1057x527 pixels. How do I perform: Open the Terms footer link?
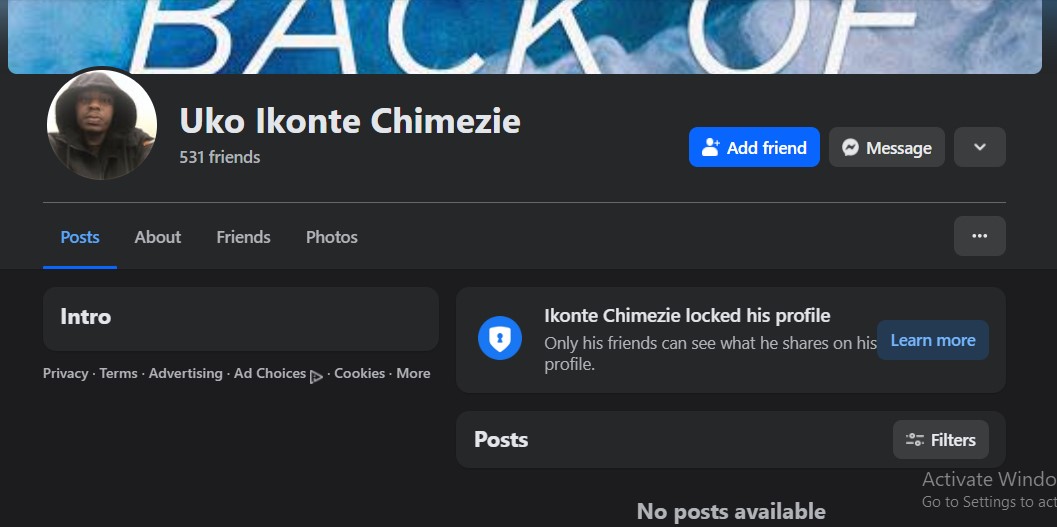(118, 373)
